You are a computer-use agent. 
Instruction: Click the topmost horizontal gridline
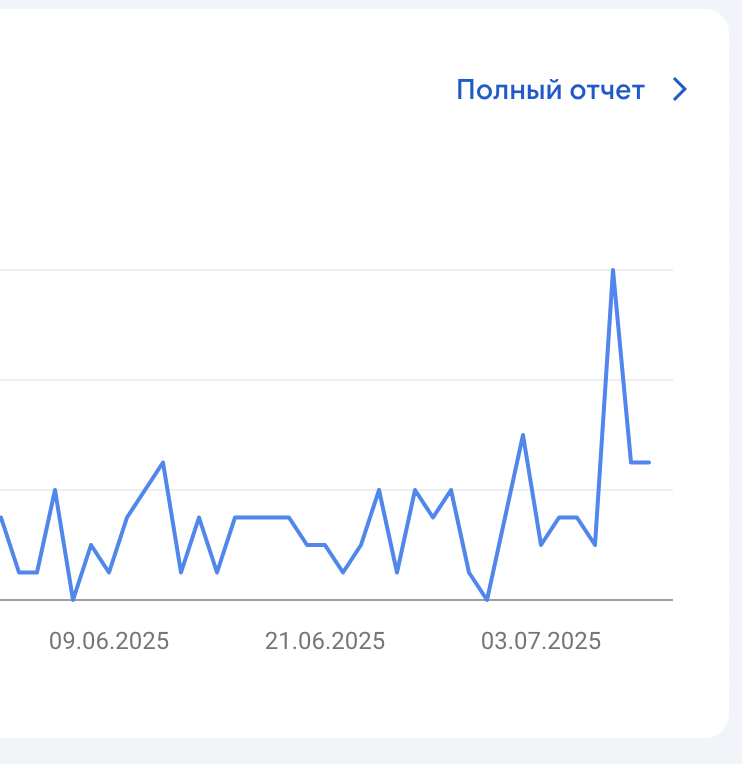coord(336,269)
